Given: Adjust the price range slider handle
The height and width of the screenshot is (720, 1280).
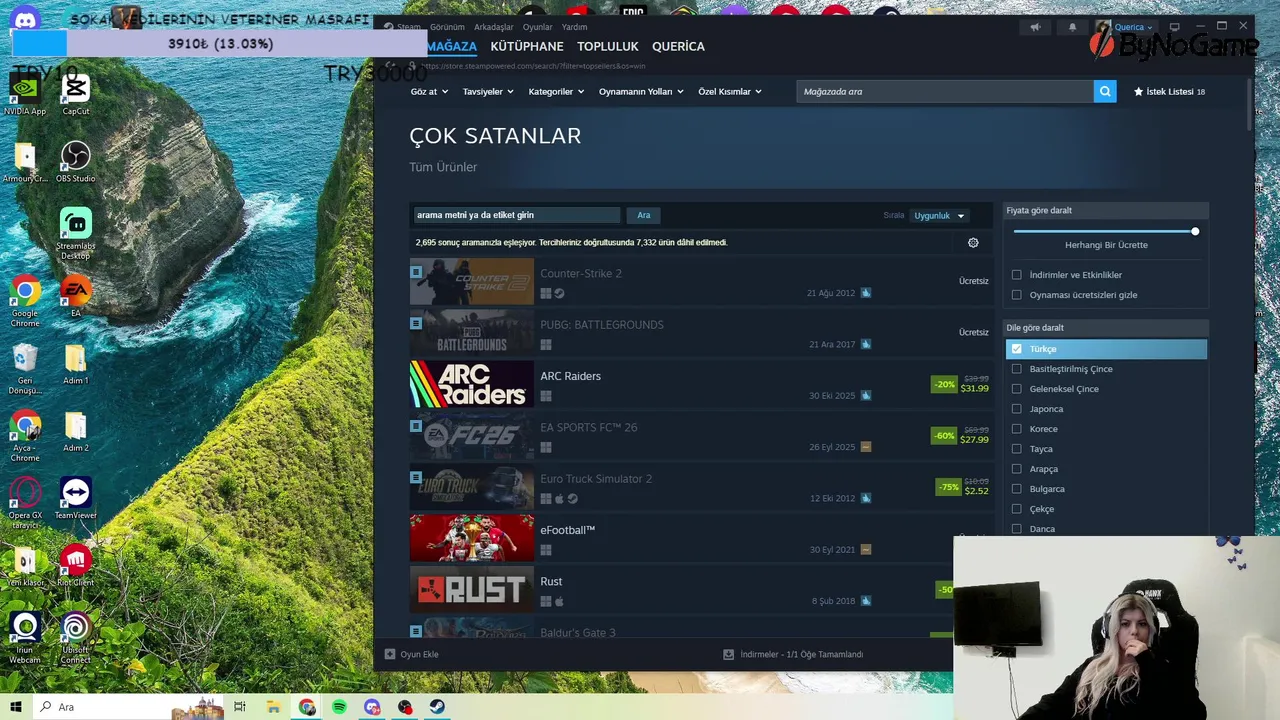Looking at the screenshot, I should click(x=1195, y=231).
